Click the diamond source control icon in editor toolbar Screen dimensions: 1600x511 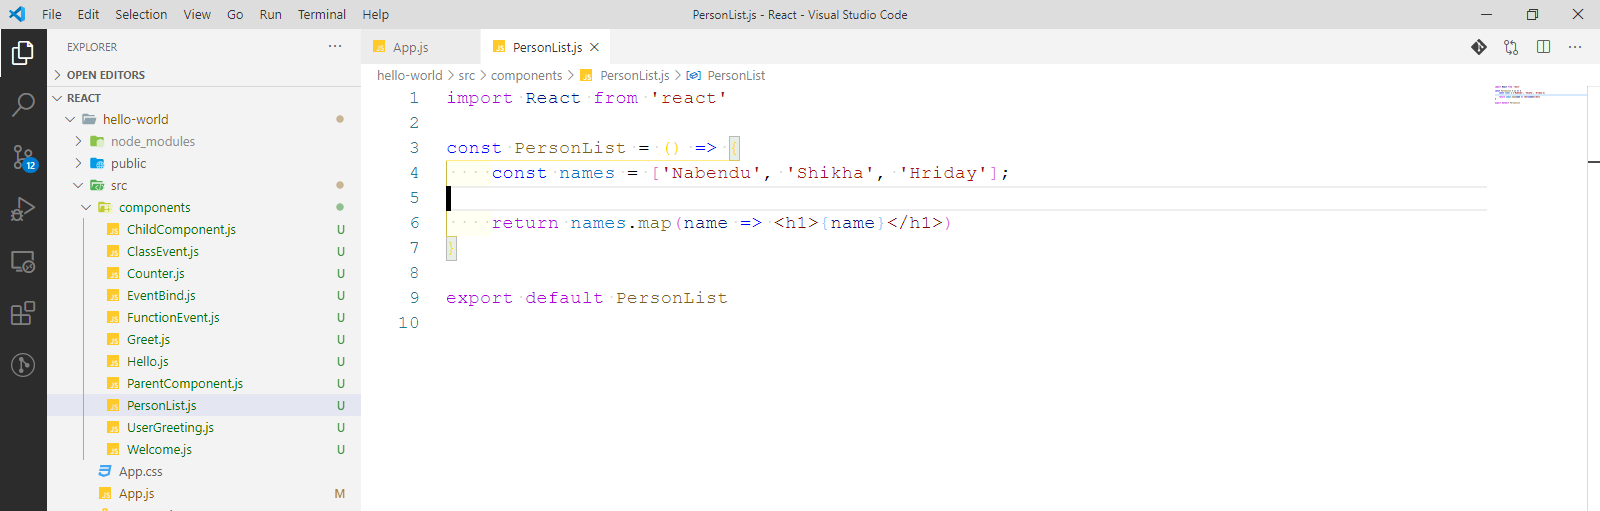(1479, 47)
